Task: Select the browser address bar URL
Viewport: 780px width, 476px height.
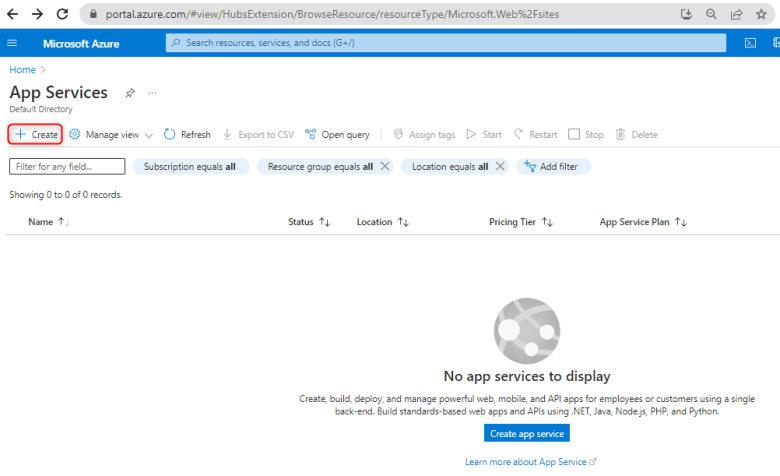Action: [332, 14]
